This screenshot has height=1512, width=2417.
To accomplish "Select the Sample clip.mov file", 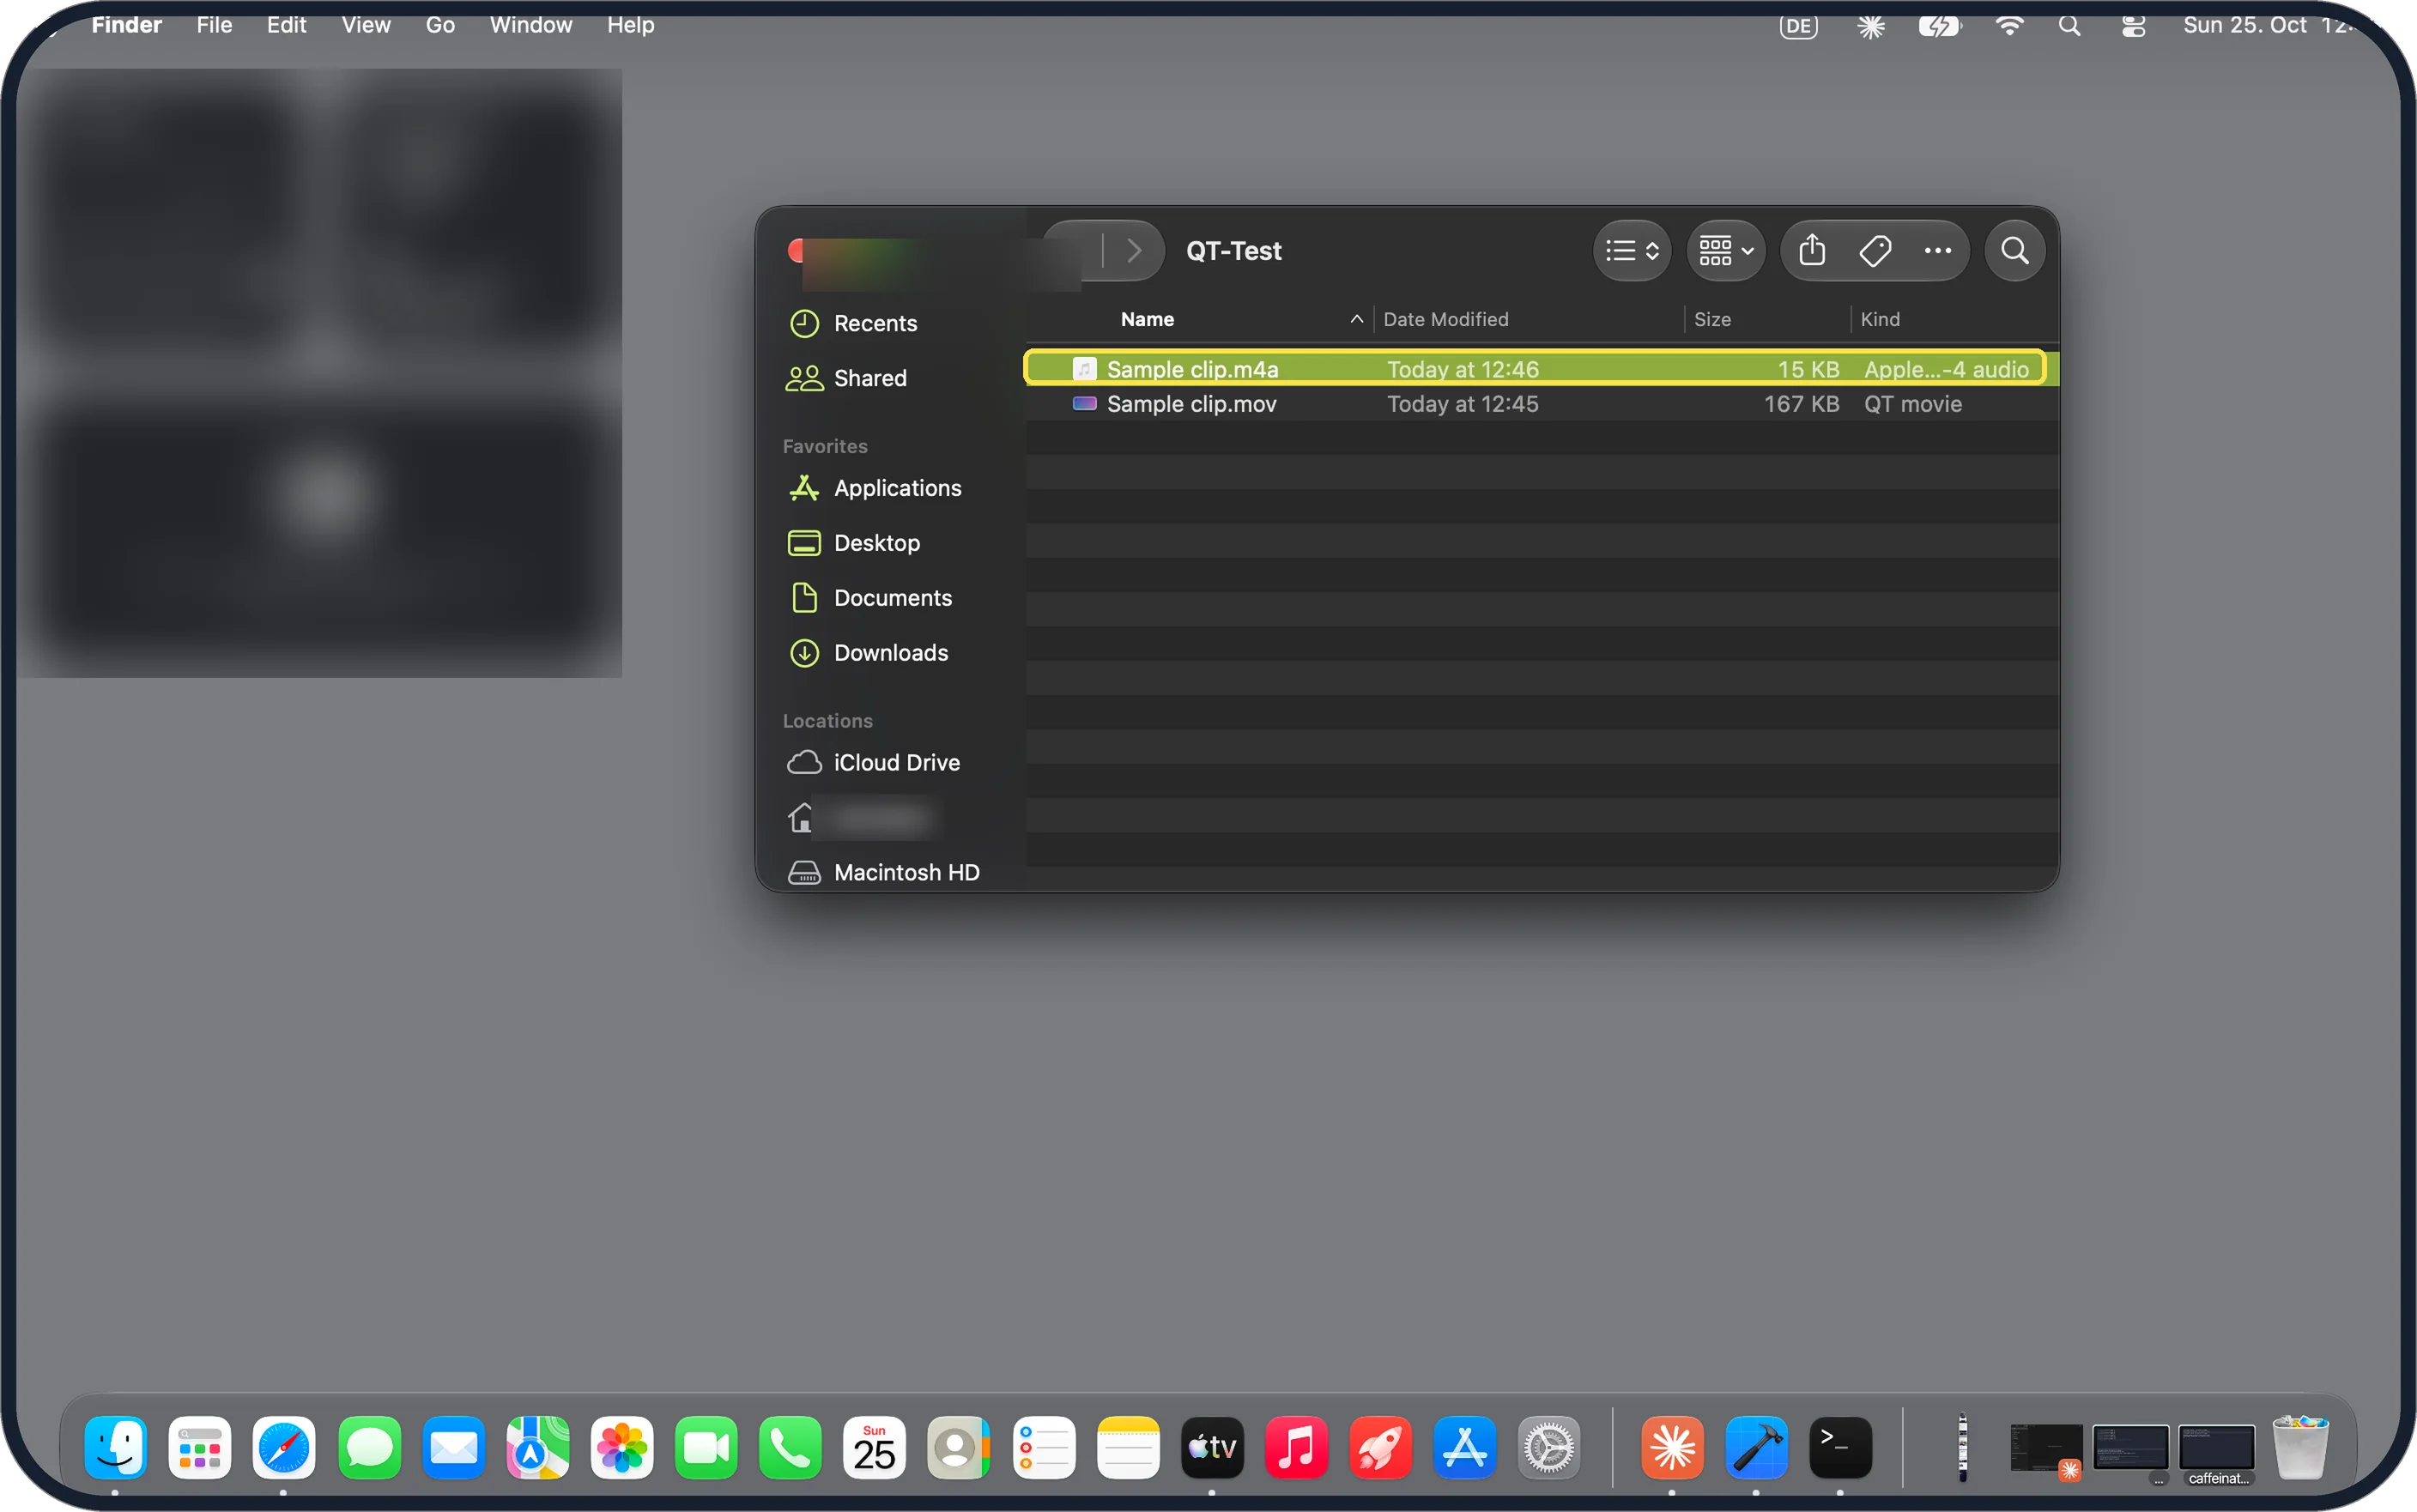I will pos(1542,404).
